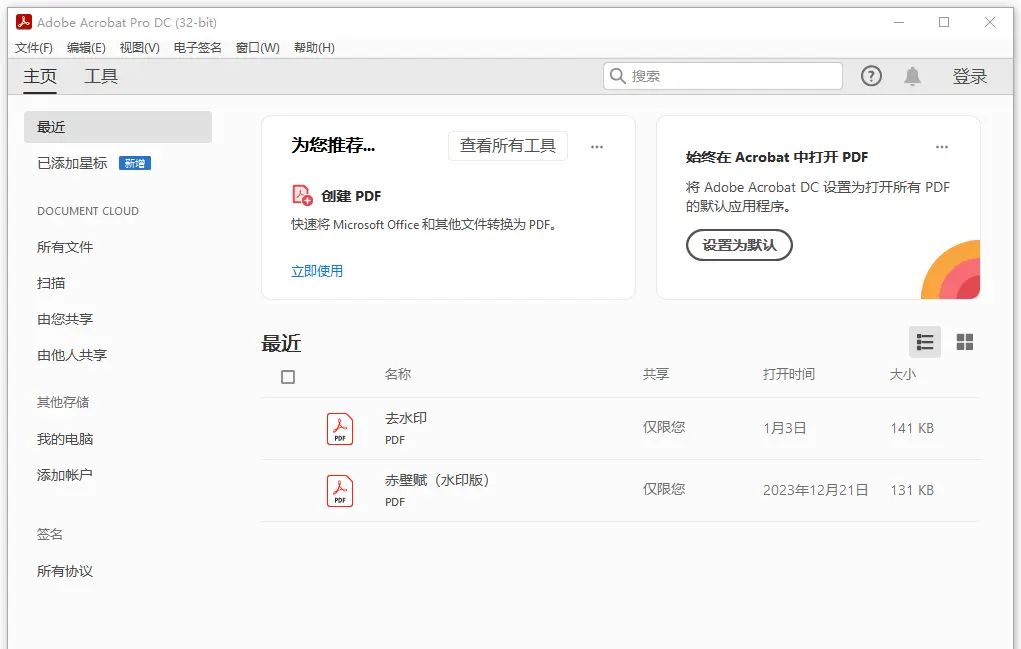Open the file named 赤壁赋（水印版）
Image resolution: width=1021 pixels, height=649 pixels.
point(436,480)
